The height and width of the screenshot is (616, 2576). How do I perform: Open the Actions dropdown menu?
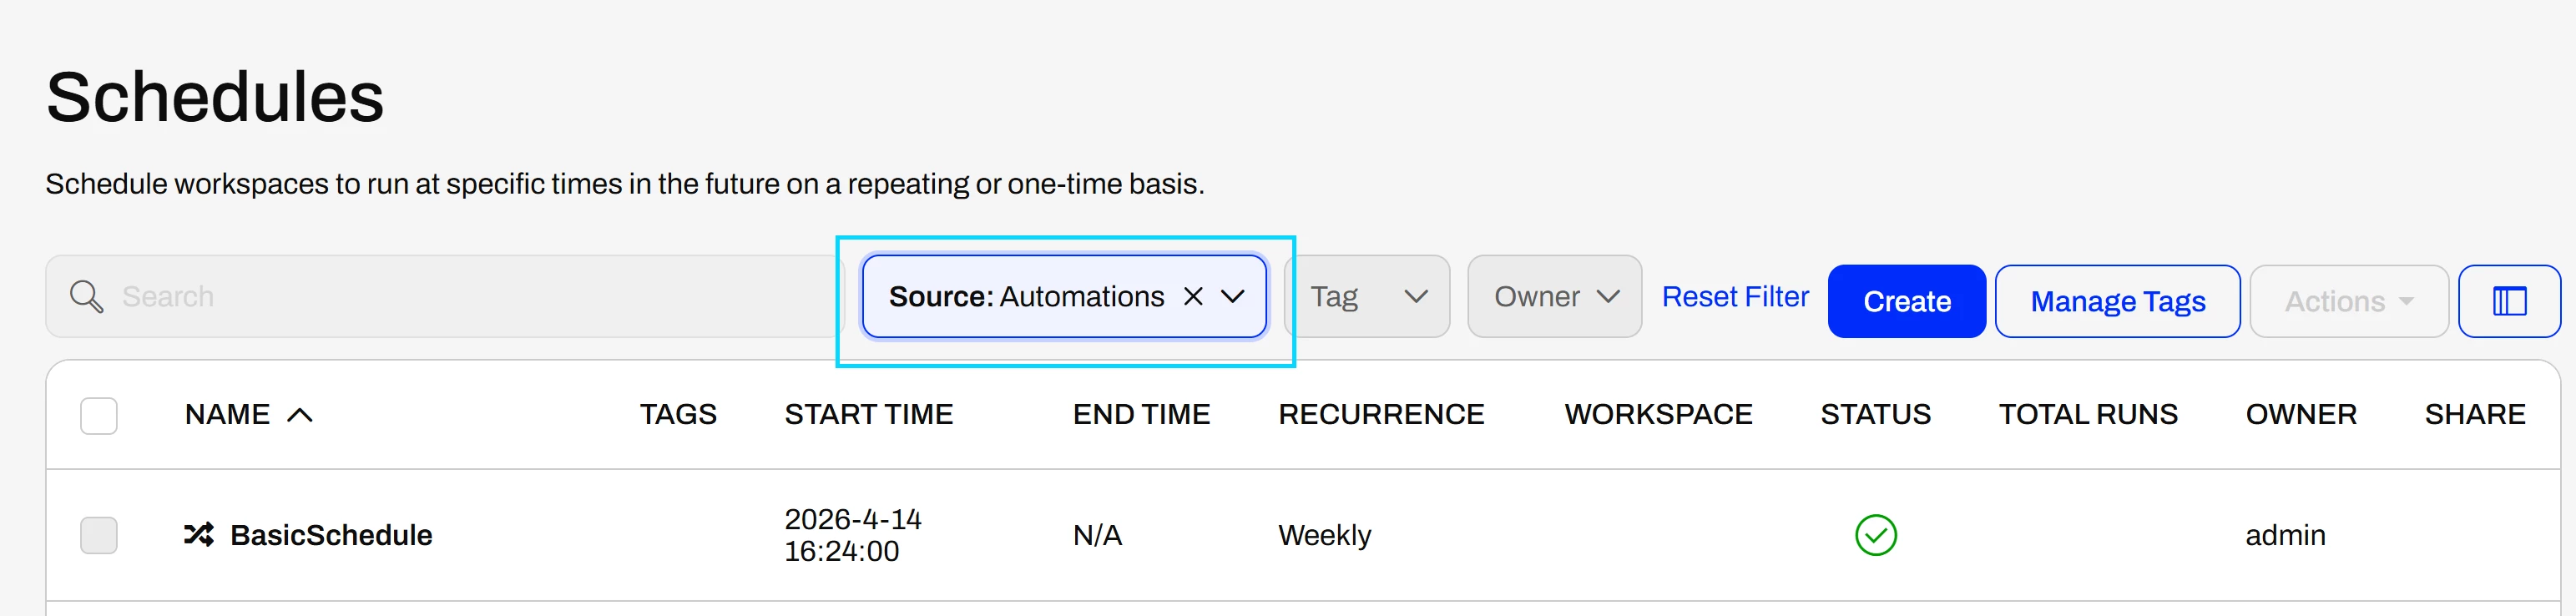[x=2348, y=301]
